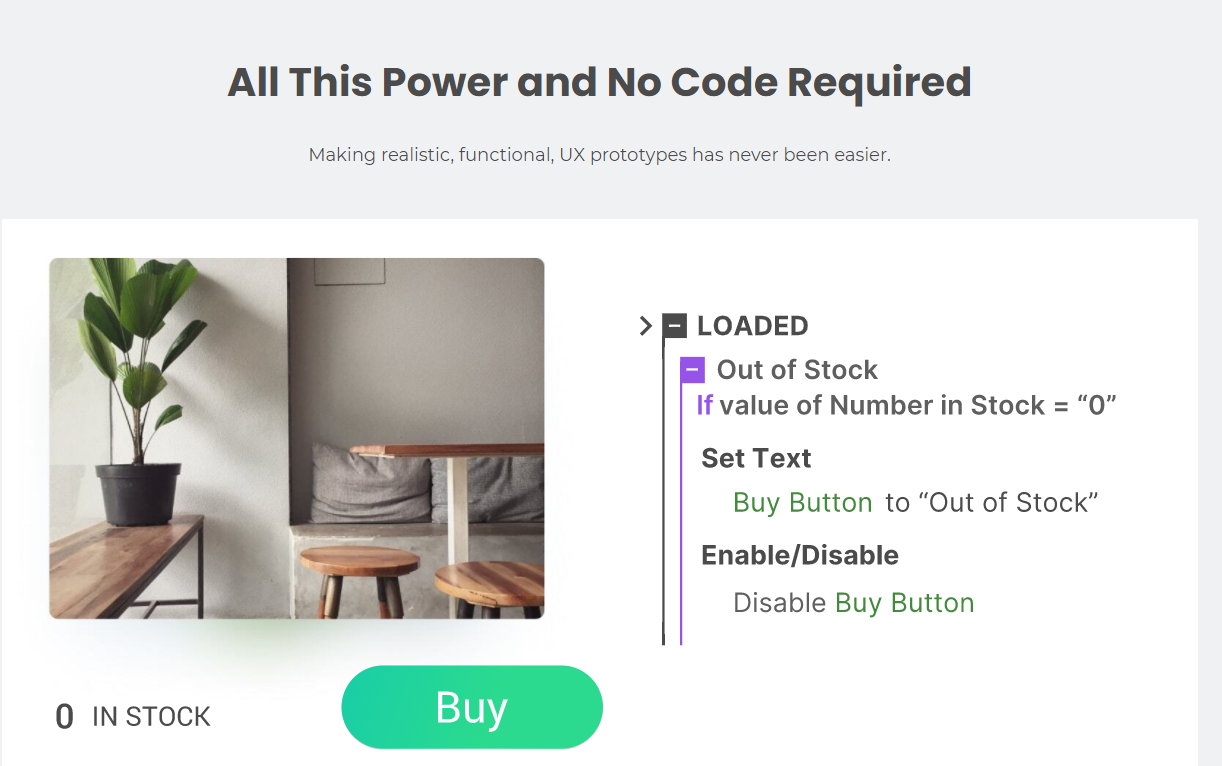The width and height of the screenshot is (1222, 766).
Task: Click the stock count number beside IN STOCK
Action: coord(65,717)
